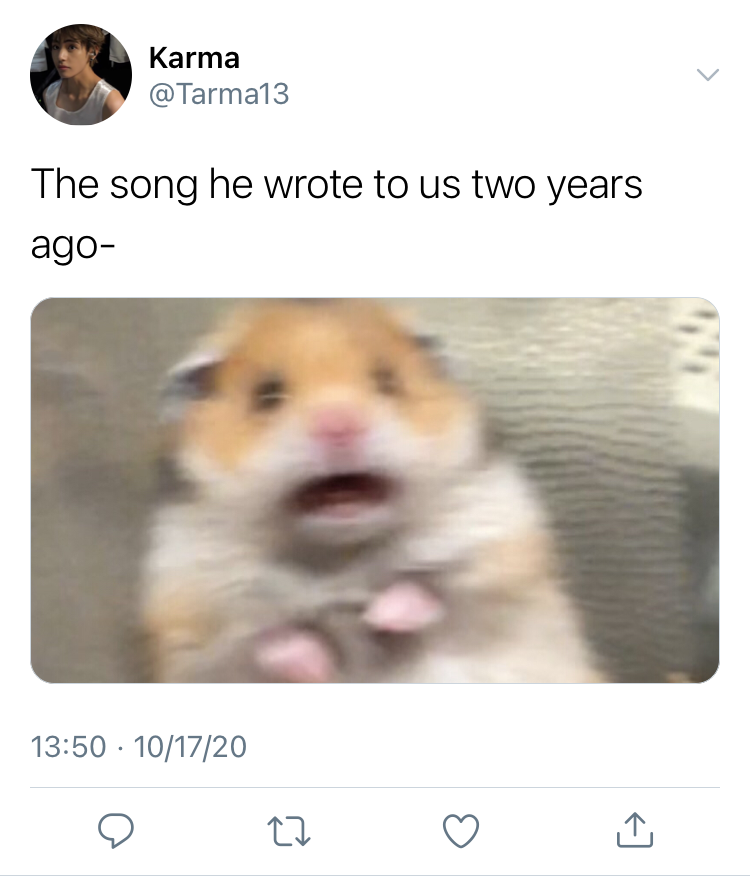View the blurry hamster image full size
The image size is (750, 876).
[375, 490]
